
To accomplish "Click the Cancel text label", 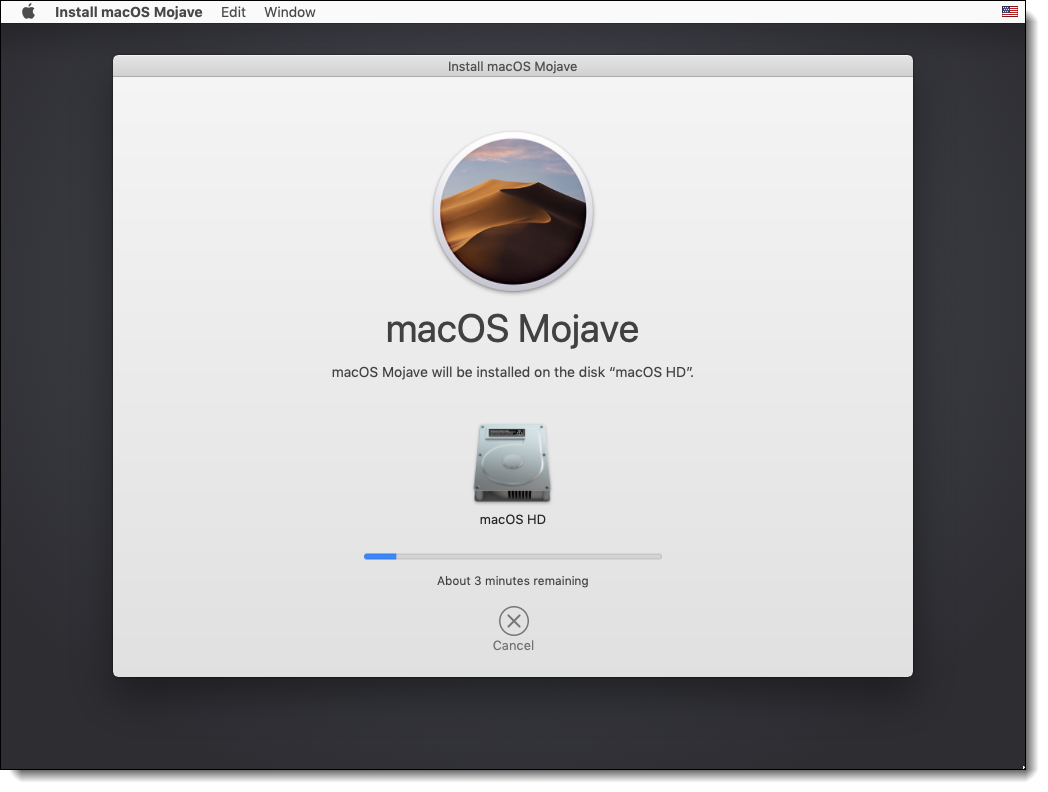I will pos(513,646).
